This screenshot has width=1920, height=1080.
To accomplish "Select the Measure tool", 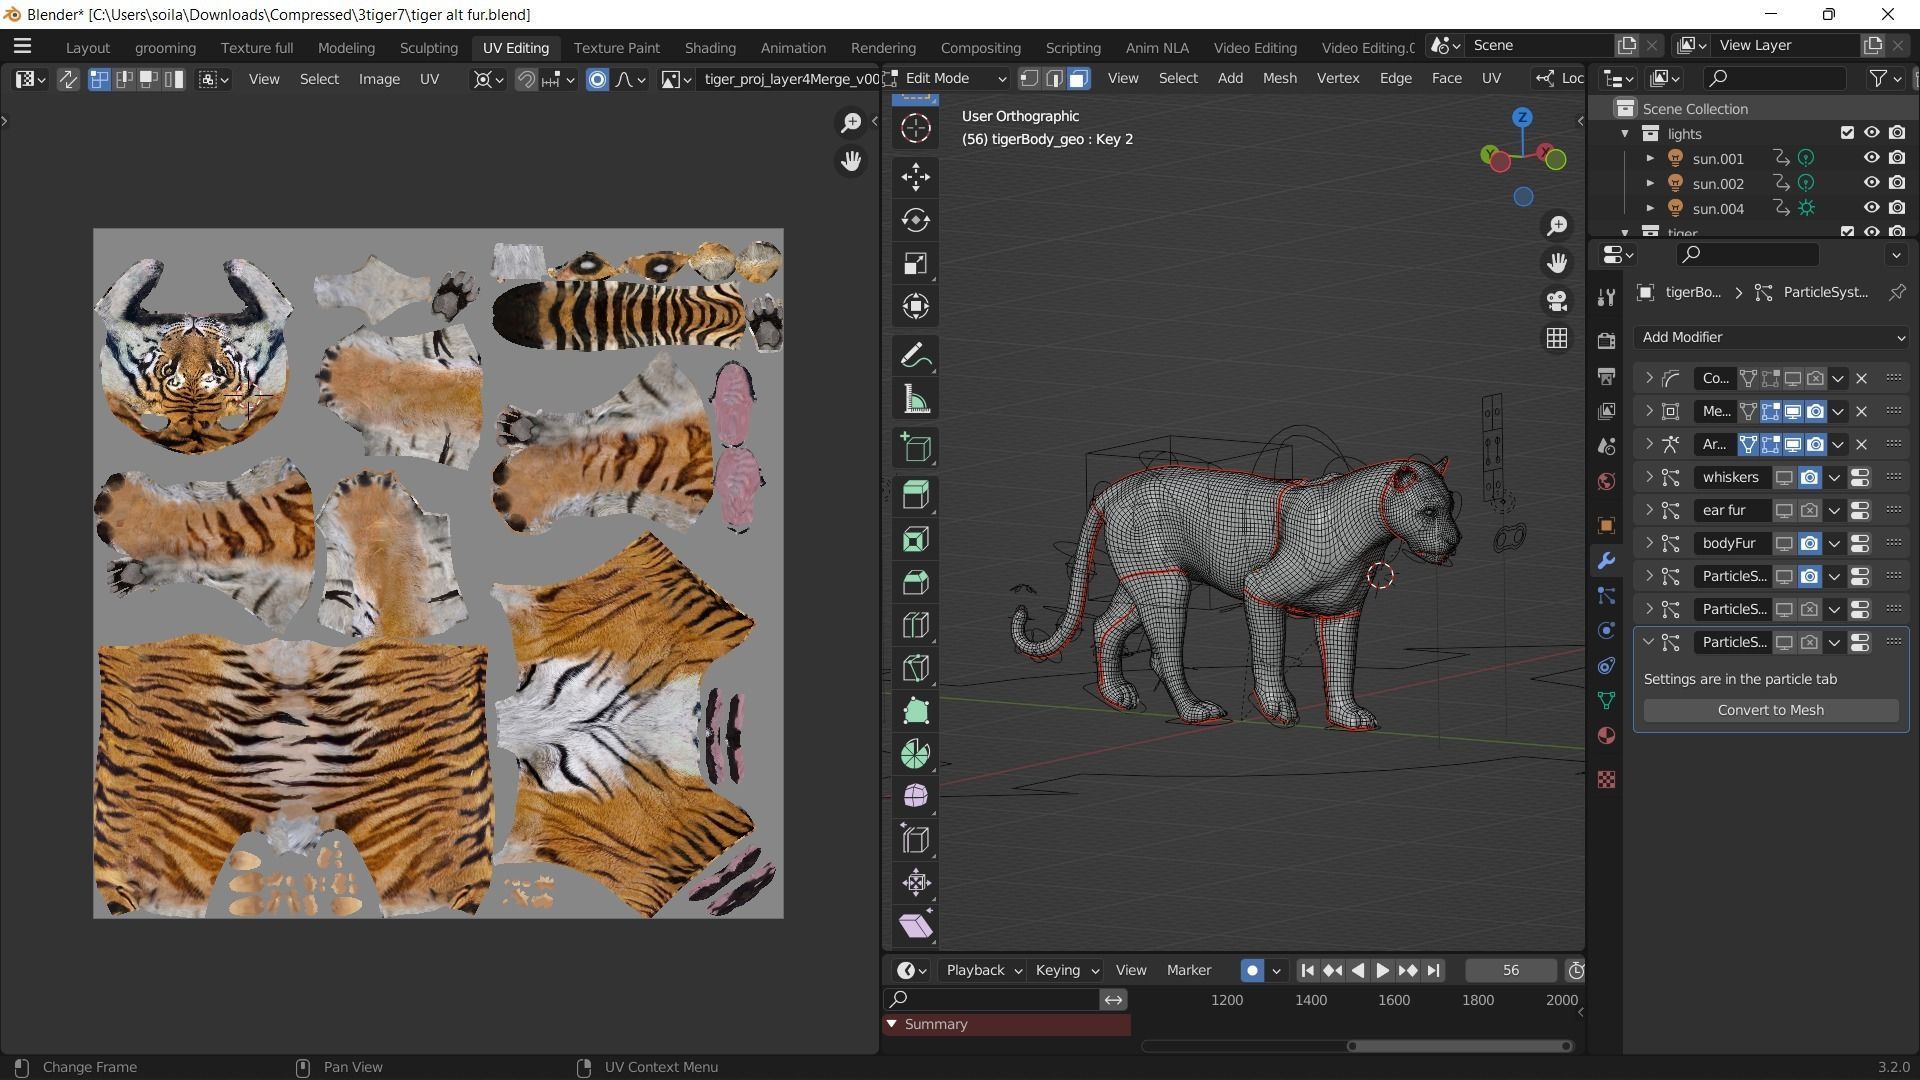I will [915, 399].
